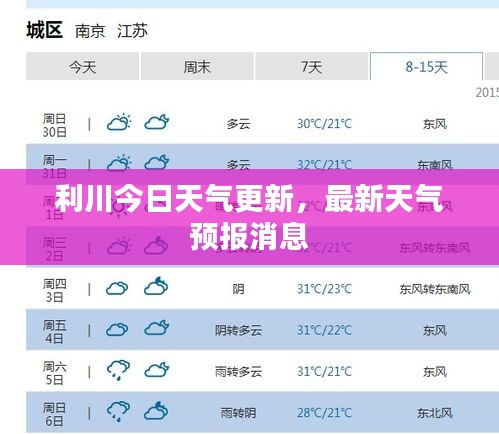Screen dimensions: 499x434
Task: Click night cloudy moon icon for 30日
Action: click(x=157, y=122)
